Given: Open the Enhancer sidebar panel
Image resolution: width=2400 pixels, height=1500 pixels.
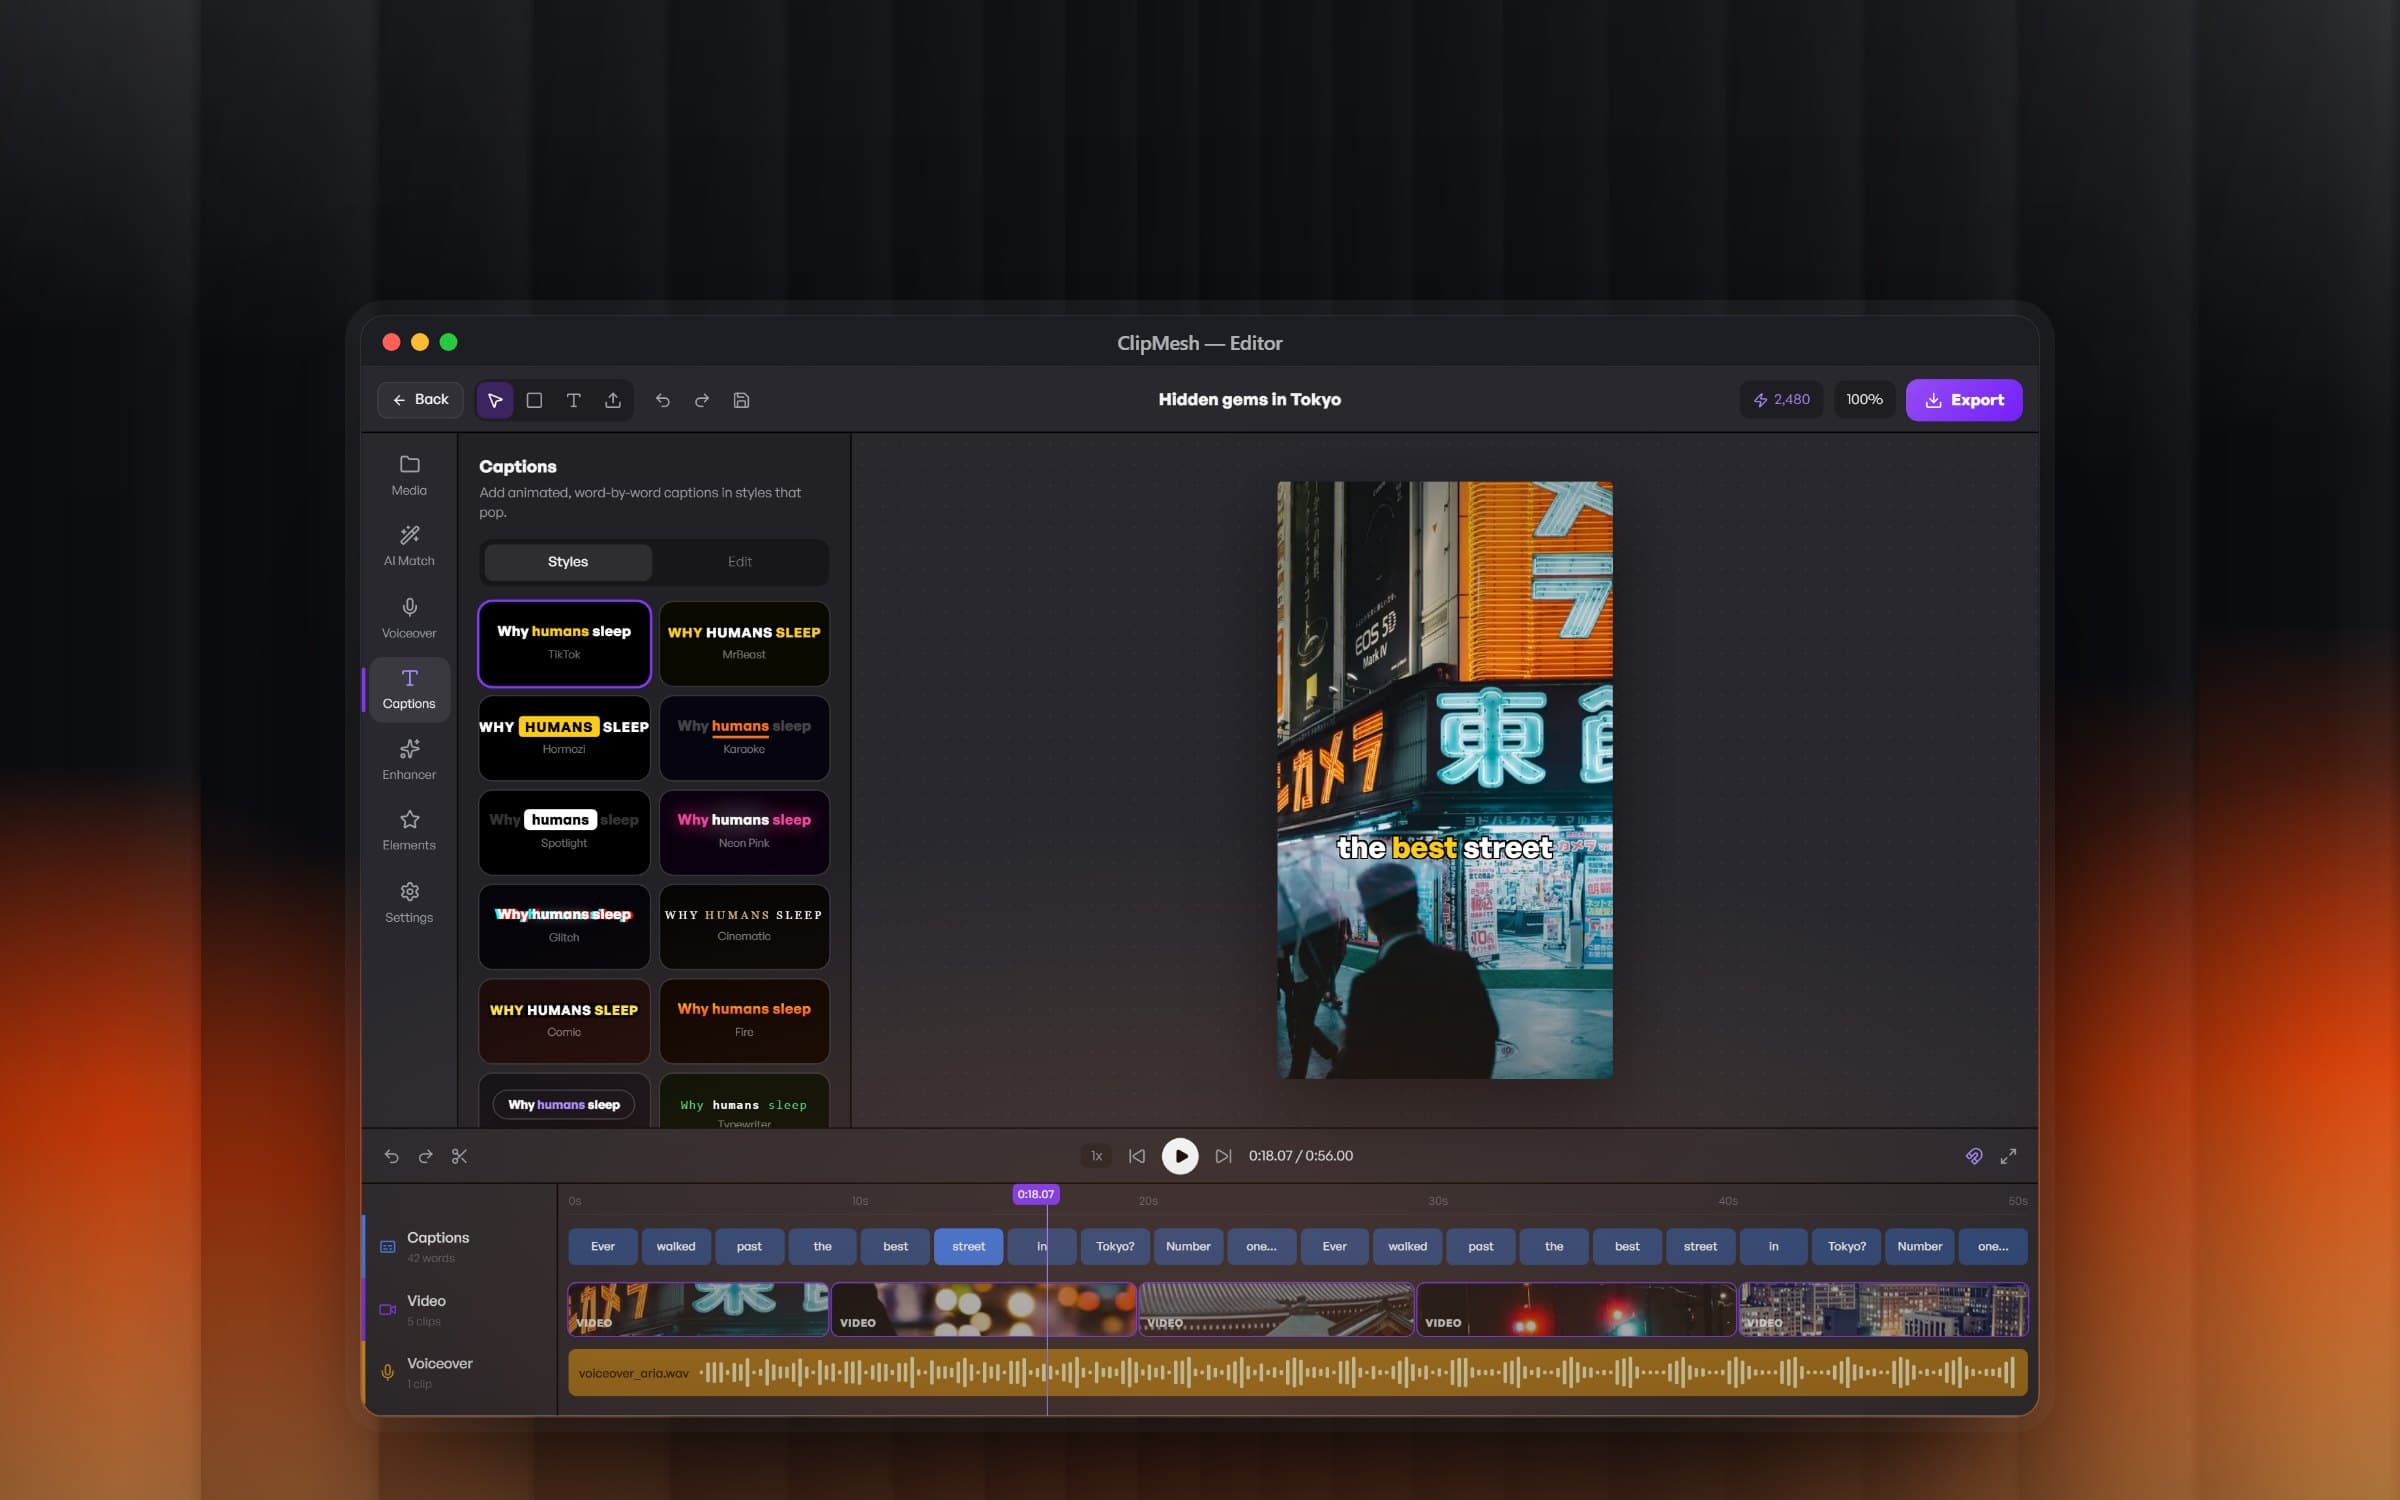Looking at the screenshot, I should 409,760.
